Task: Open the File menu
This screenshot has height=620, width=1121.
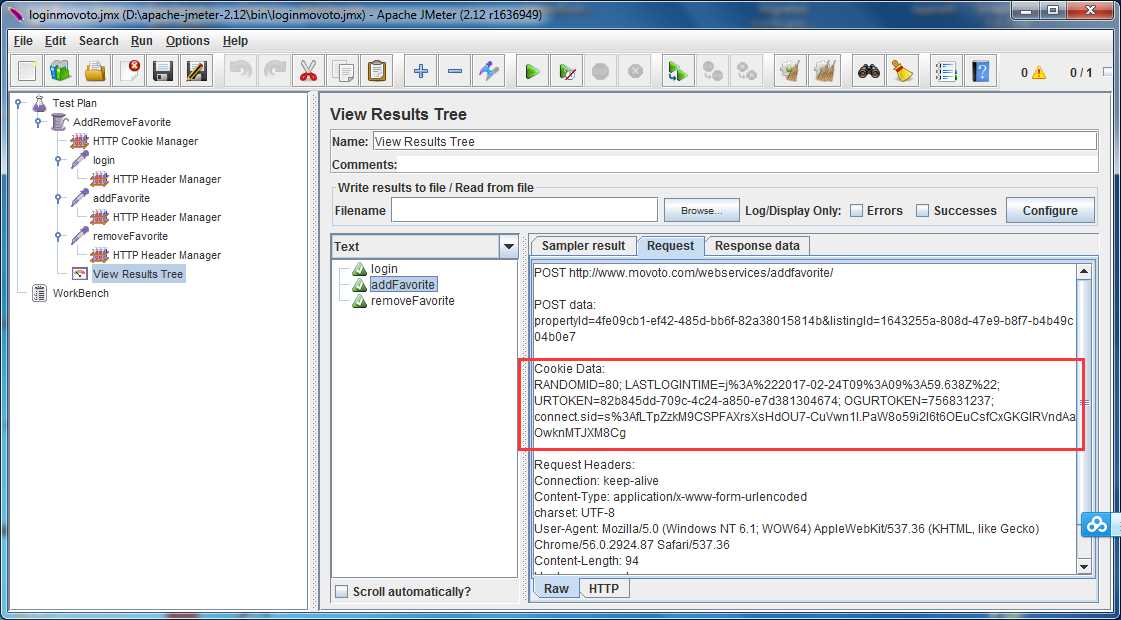Action: pyautogui.click(x=23, y=41)
